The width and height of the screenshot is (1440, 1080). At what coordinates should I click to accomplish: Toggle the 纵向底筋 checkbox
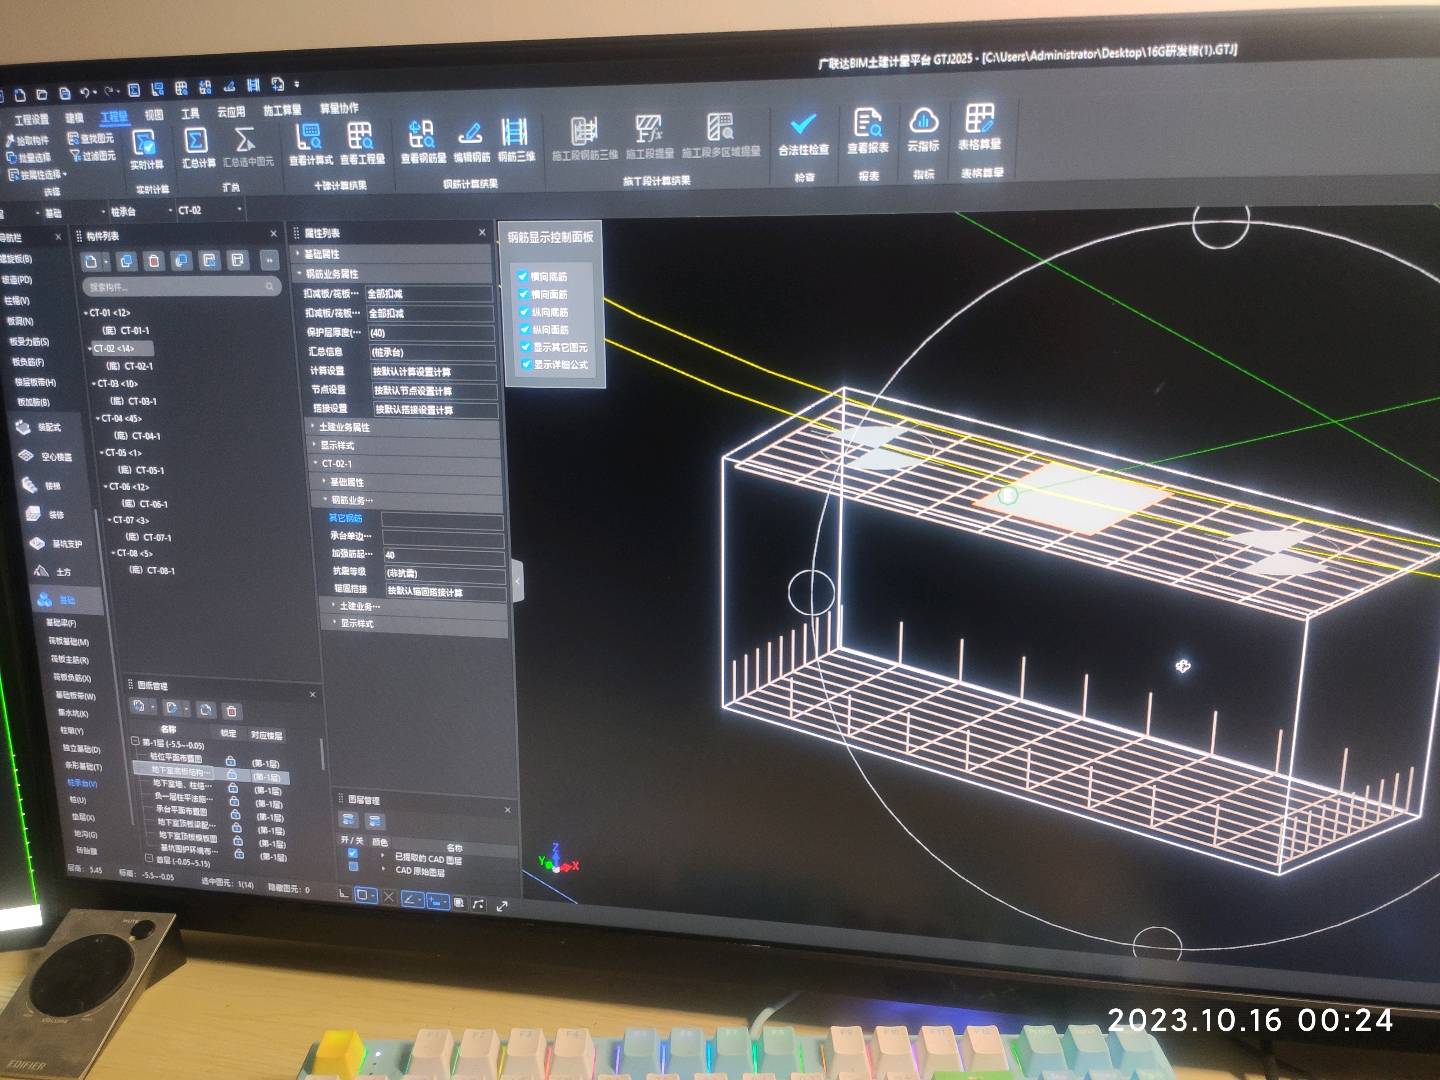[x=524, y=312]
